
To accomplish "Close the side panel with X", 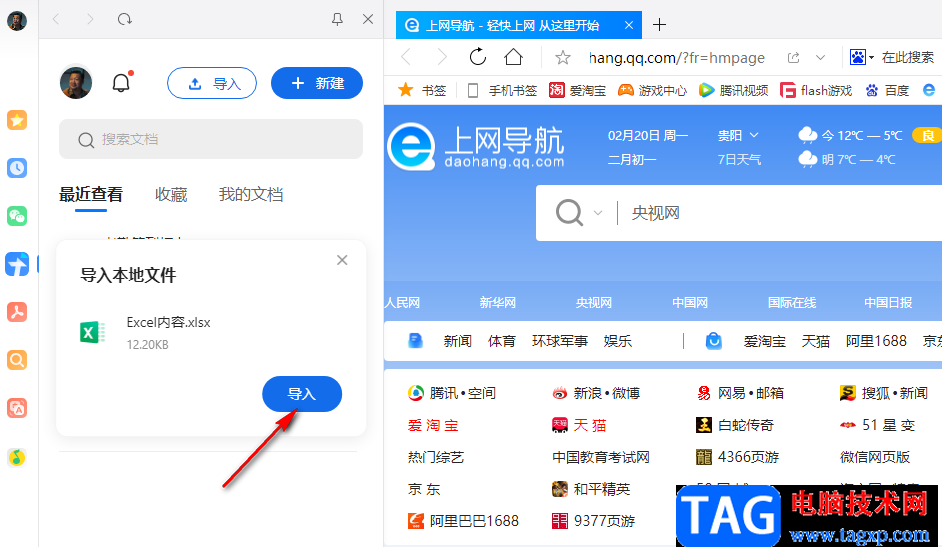I will coord(368,19).
